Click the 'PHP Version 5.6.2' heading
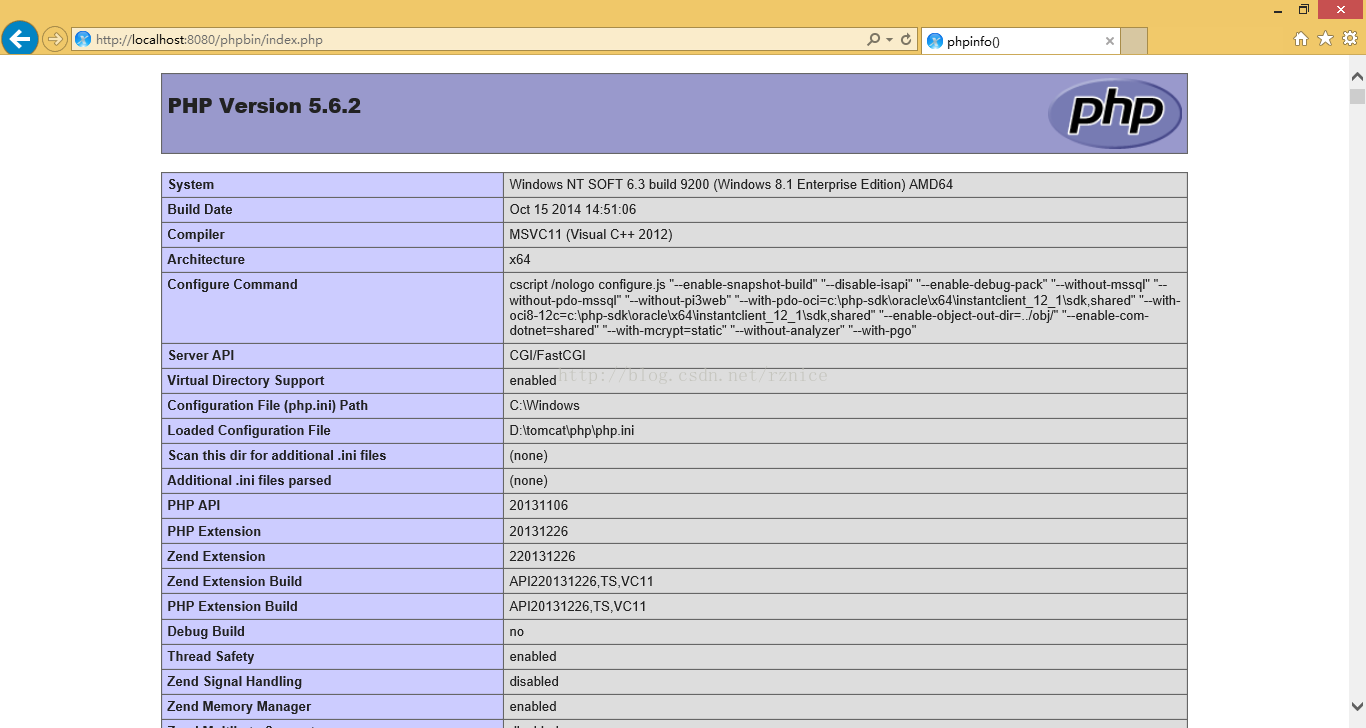 [264, 106]
